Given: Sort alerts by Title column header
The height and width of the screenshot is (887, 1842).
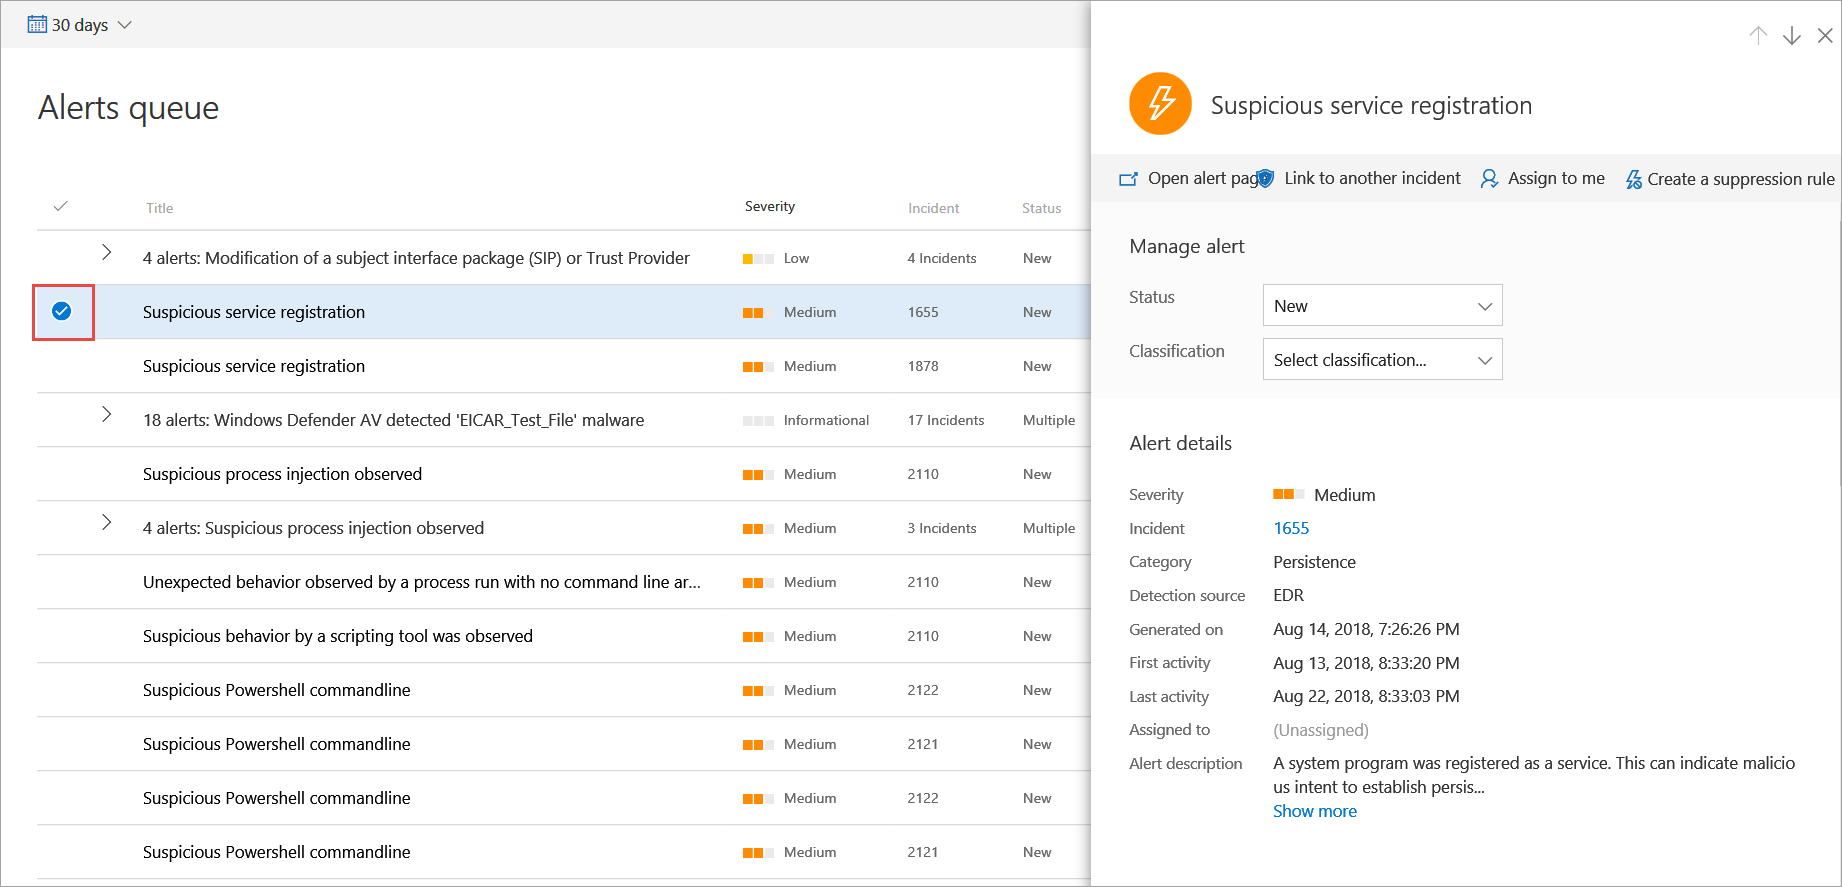Looking at the screenshot, I should [159, 208].
